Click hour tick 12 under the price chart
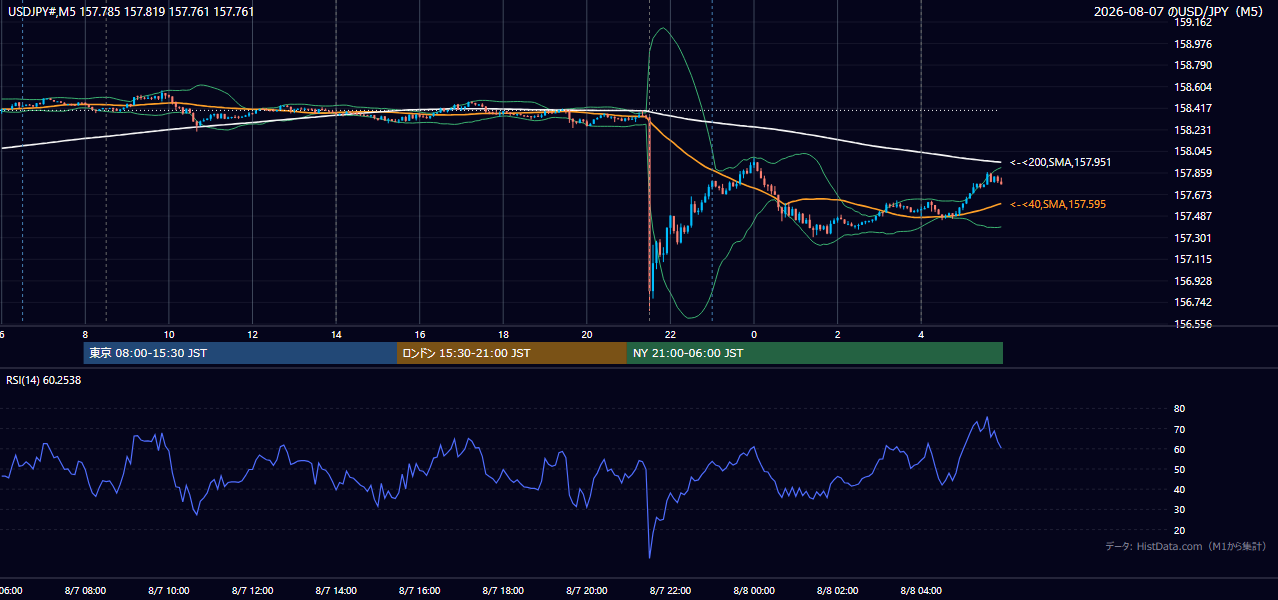This screenshot has width=1278, height=600. (253, 334)
